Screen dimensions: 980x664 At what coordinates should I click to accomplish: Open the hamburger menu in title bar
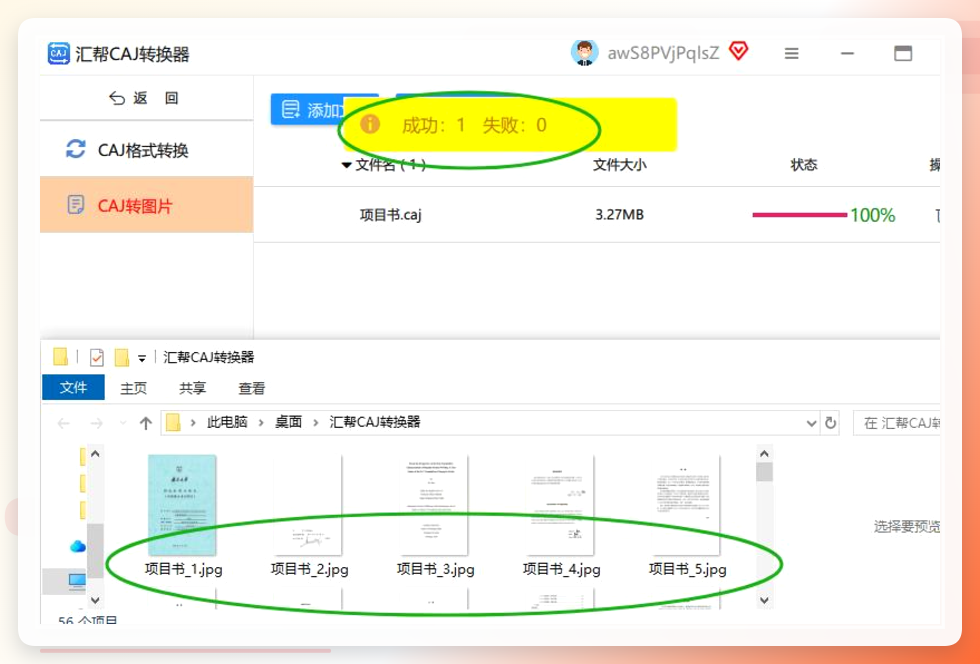click(791, 54)
